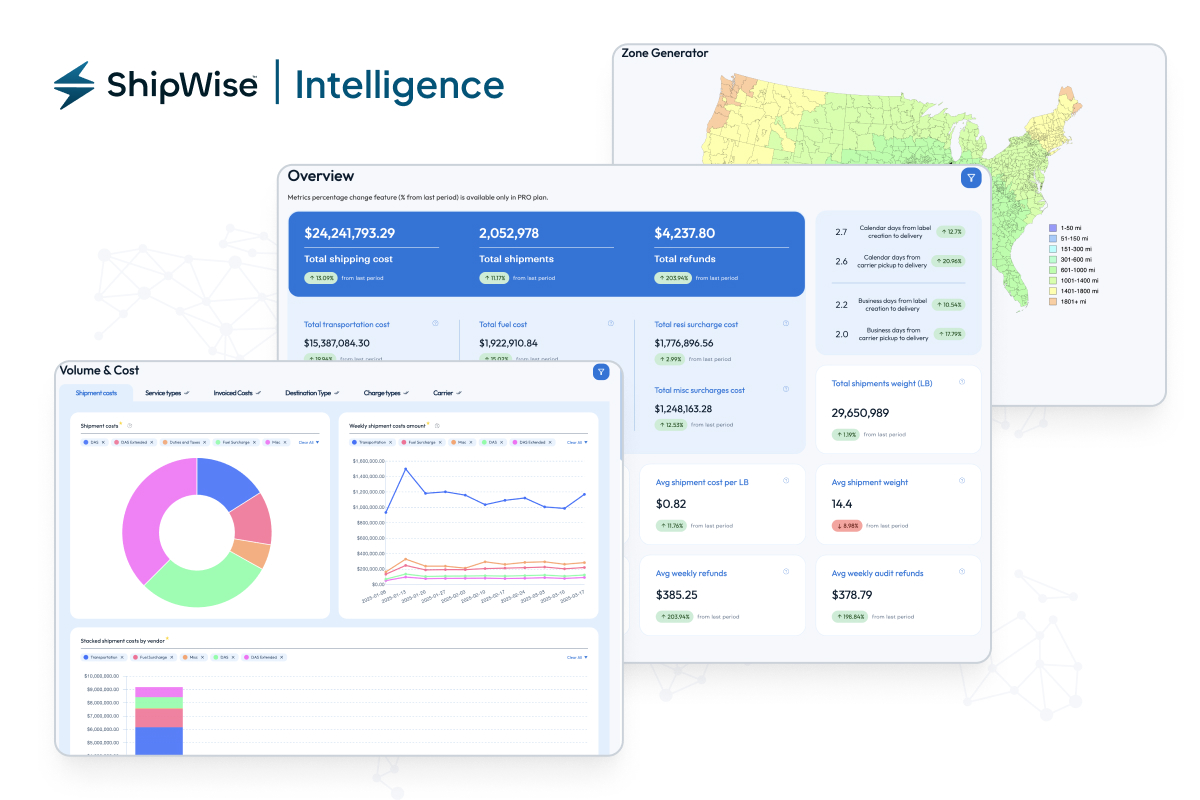Toggle the DAS series in the Shipment costs legend
The width and height of the screenshot is (1200, 800).
92,440
